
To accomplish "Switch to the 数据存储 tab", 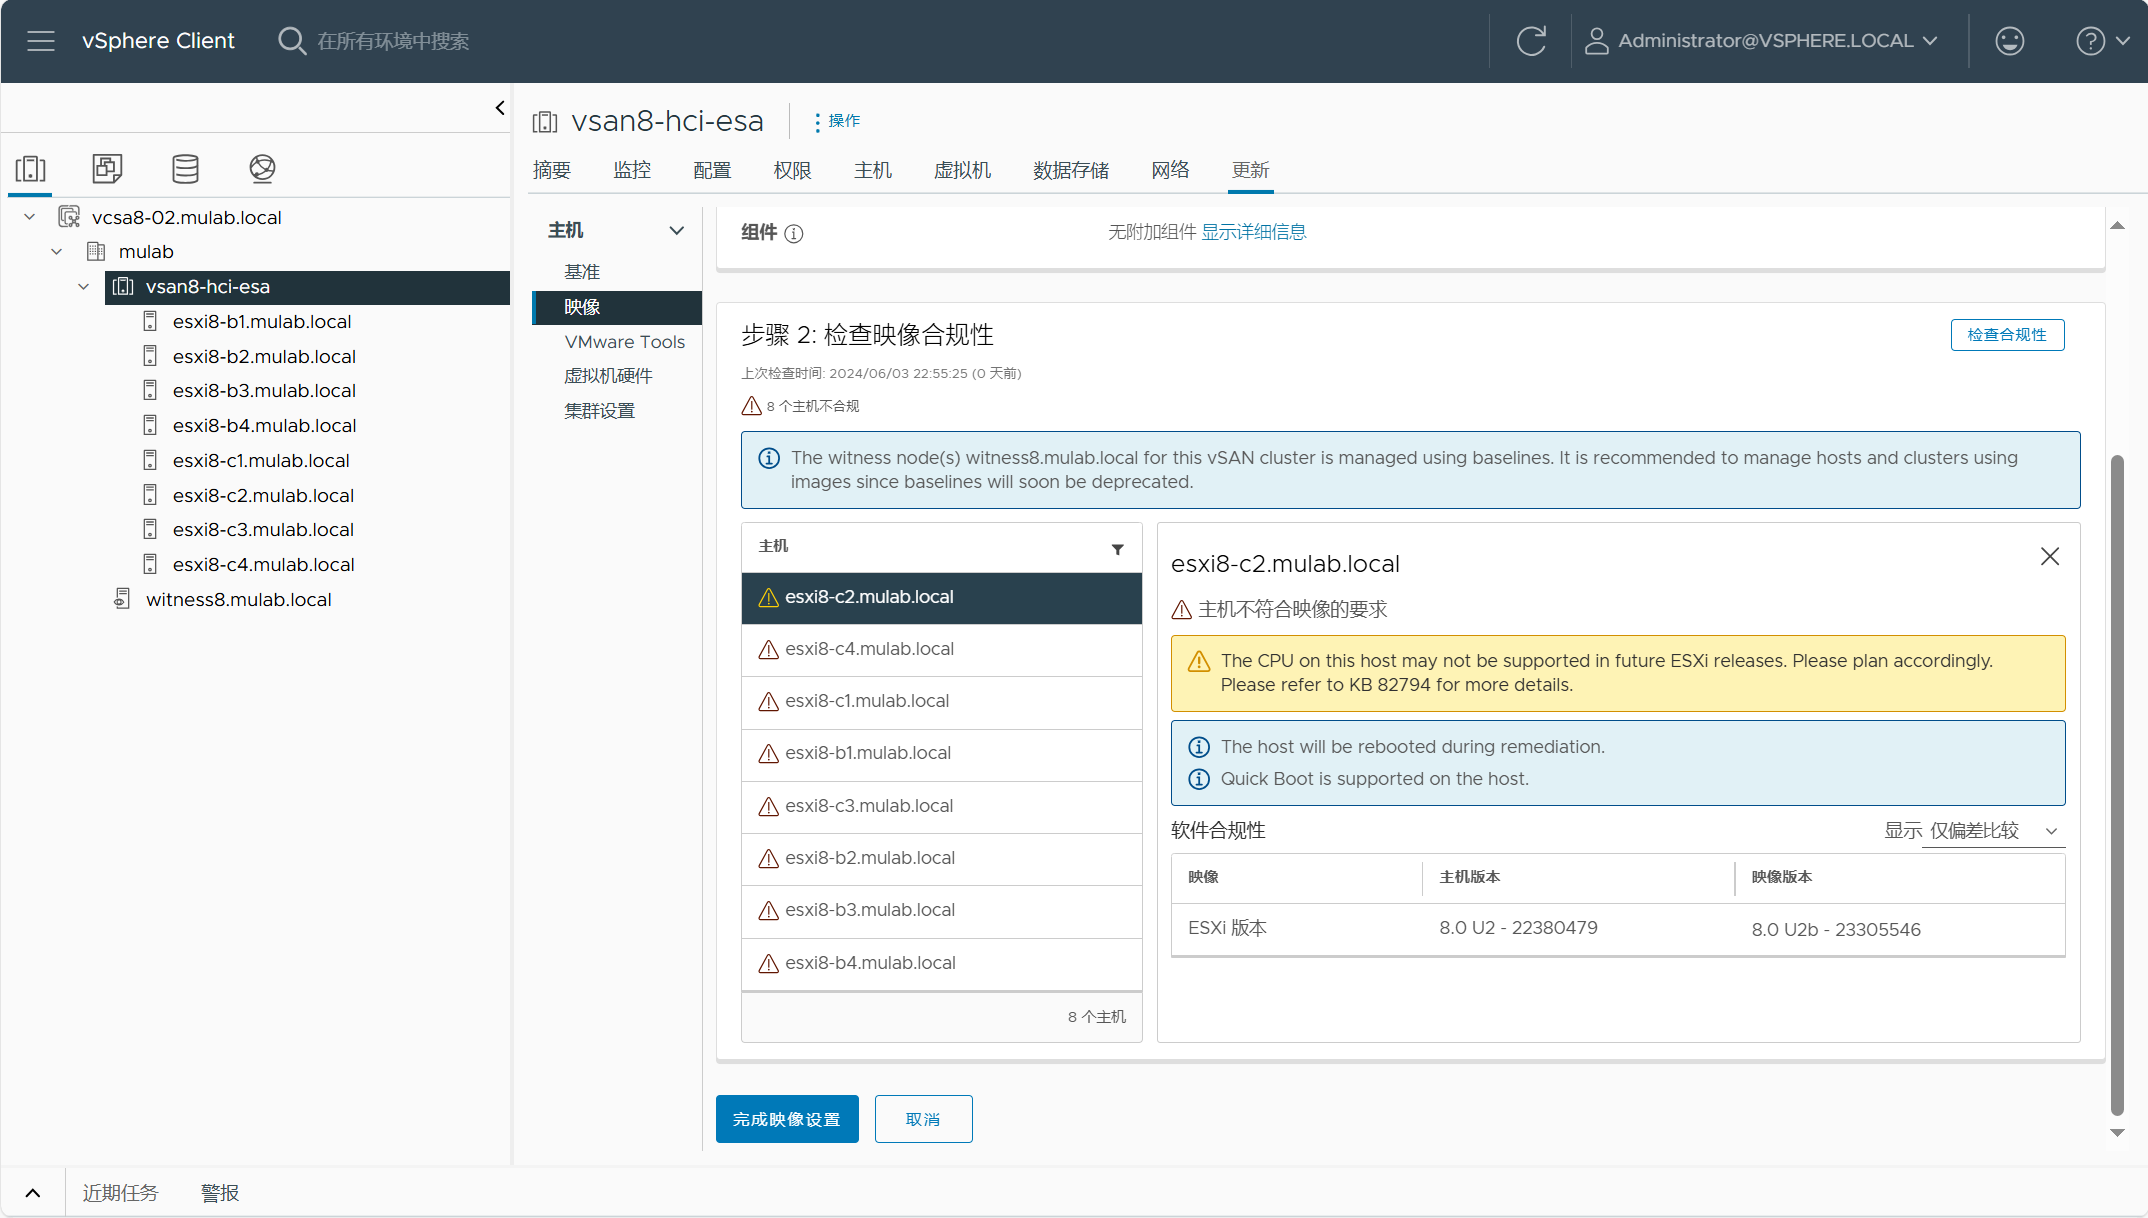I will tap(1071, 171).
